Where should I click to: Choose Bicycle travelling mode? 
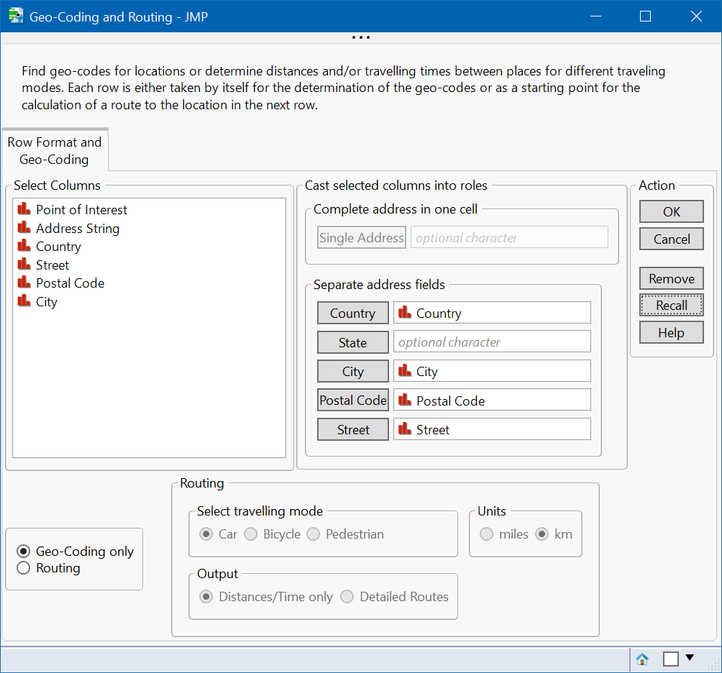pyautogui.click(x=251, y=534)
